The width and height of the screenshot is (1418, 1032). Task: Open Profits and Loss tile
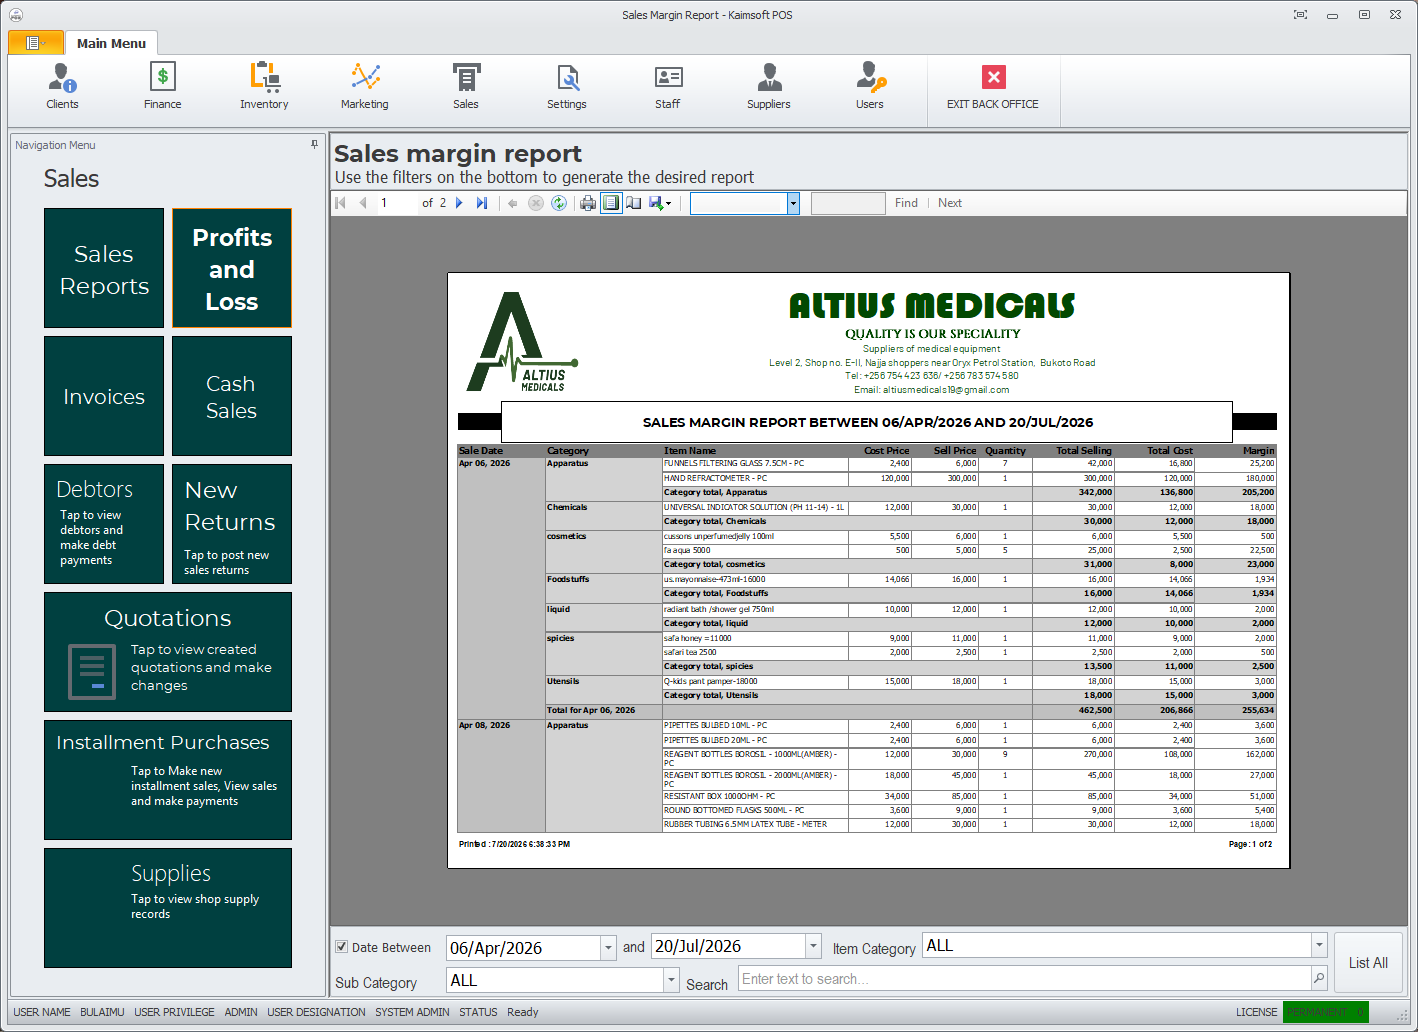232,268
